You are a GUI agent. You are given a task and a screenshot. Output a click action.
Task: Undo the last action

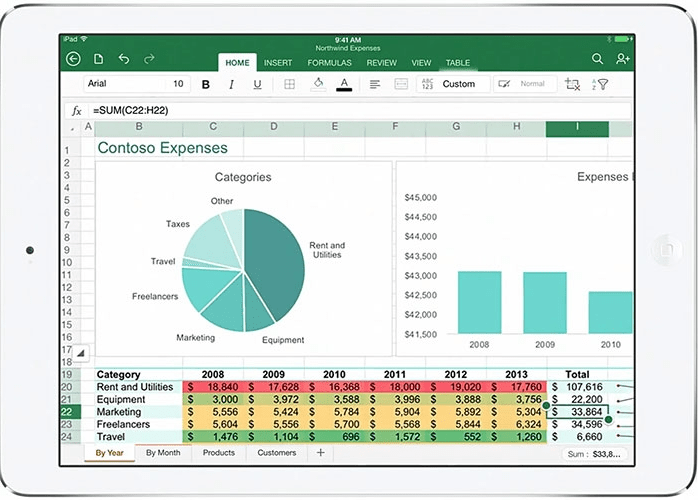coord(124,60)
